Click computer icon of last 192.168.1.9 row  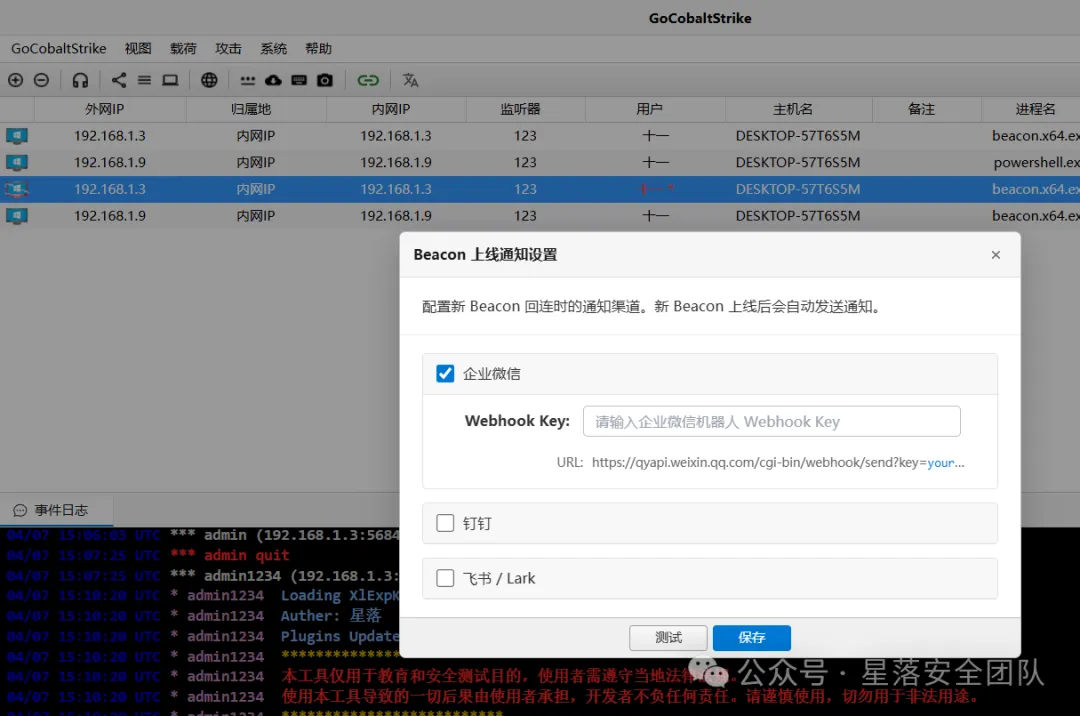[x=17, y=215]
